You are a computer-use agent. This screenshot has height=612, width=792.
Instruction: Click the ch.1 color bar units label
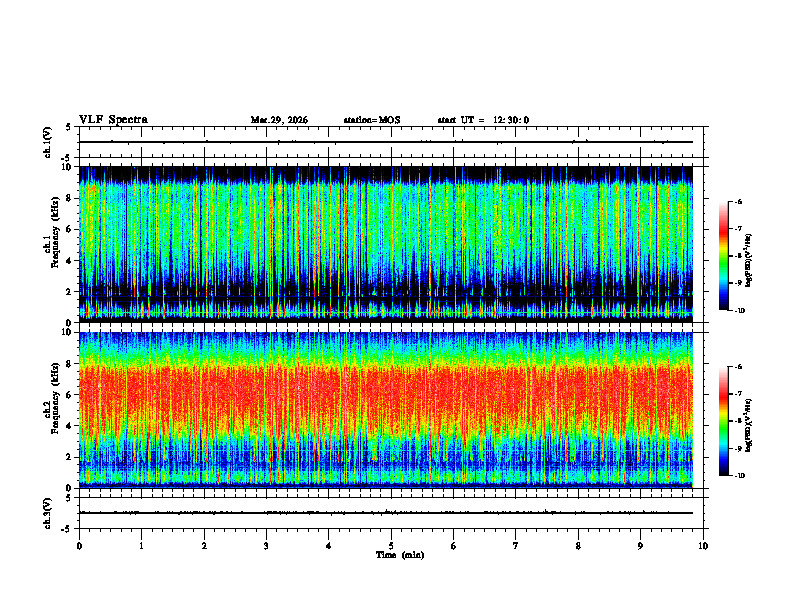(x=749, y=260)
